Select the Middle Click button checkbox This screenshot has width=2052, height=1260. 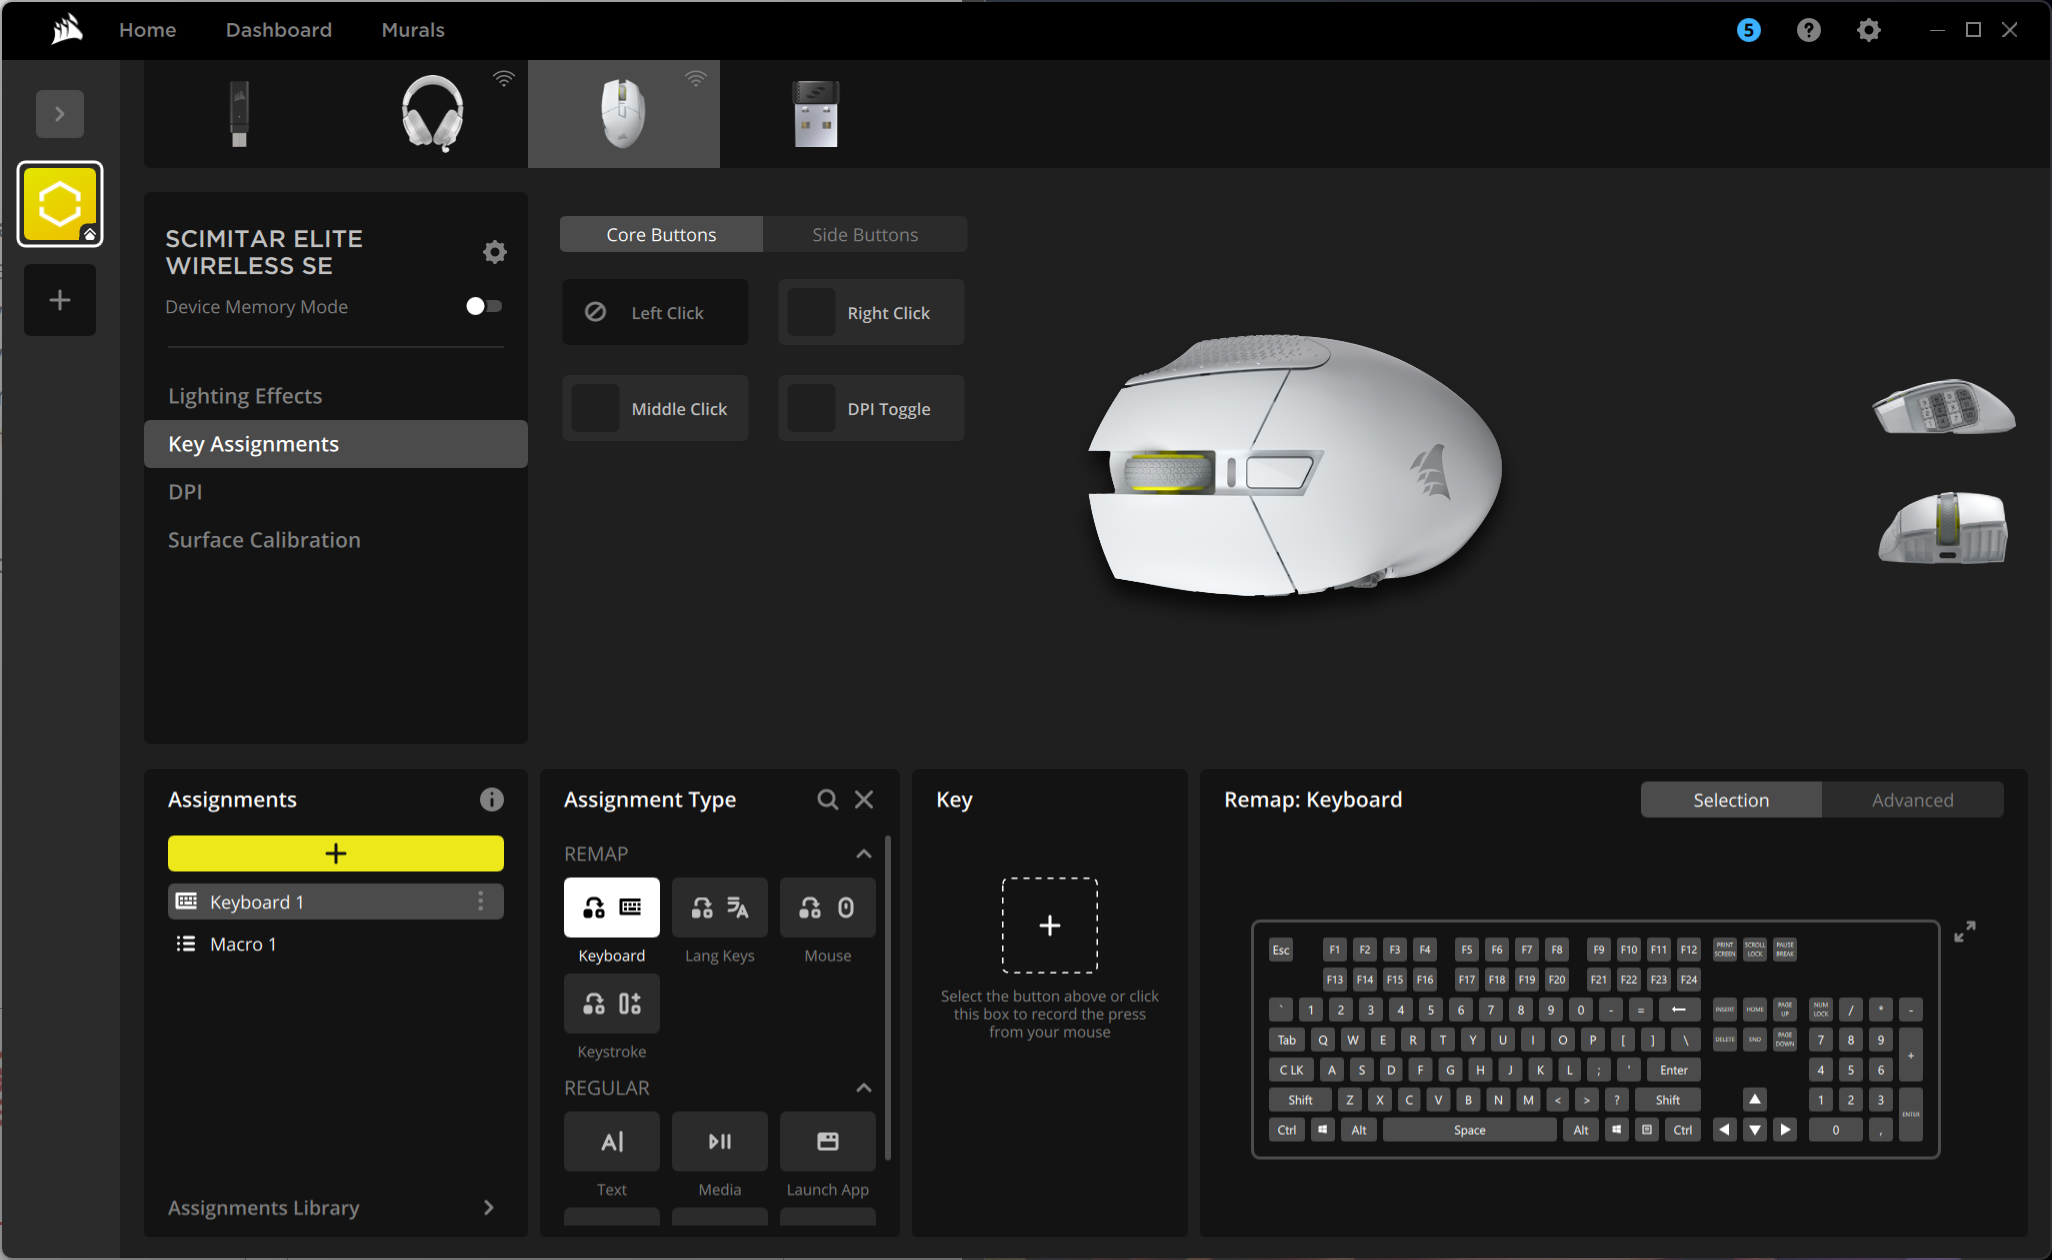click(x=595, y=408)
